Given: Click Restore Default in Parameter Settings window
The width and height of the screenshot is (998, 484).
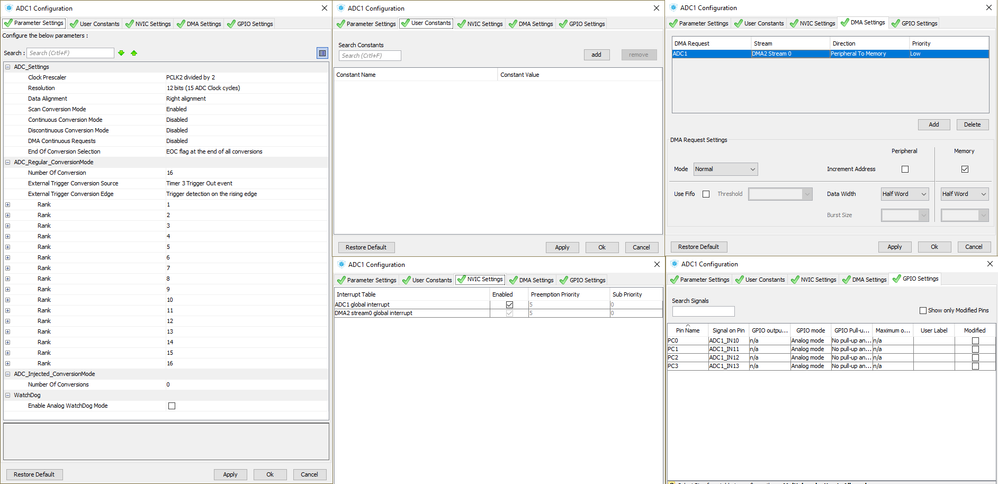Looking at the screenshot, I should click(x=35, y=474).
